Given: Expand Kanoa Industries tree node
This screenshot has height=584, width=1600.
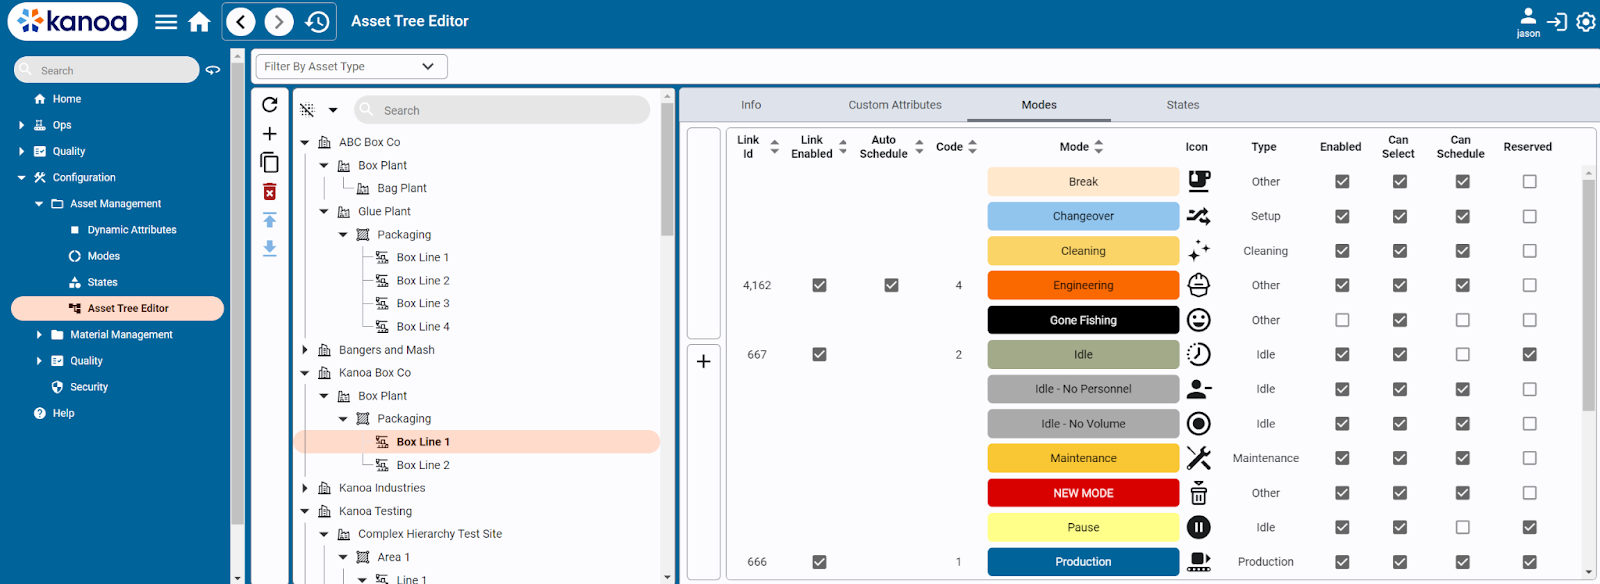Looking at the screenshot, I should tap(305, 488).
